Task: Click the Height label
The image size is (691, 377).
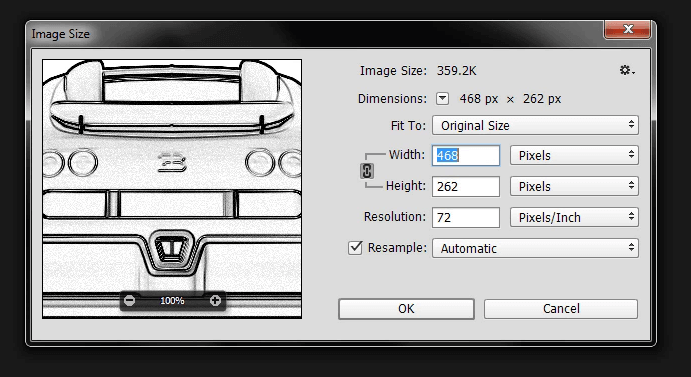Action: [406, 186]
